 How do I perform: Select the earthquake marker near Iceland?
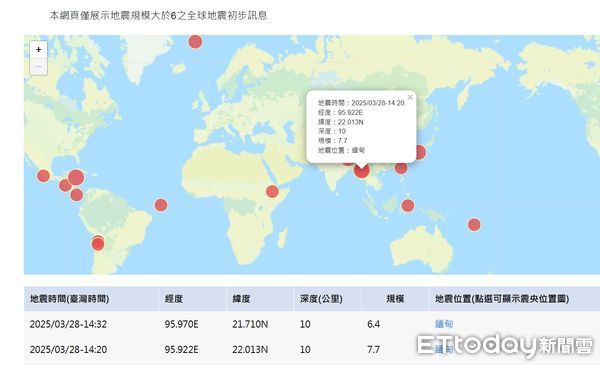tap(195, 41)
